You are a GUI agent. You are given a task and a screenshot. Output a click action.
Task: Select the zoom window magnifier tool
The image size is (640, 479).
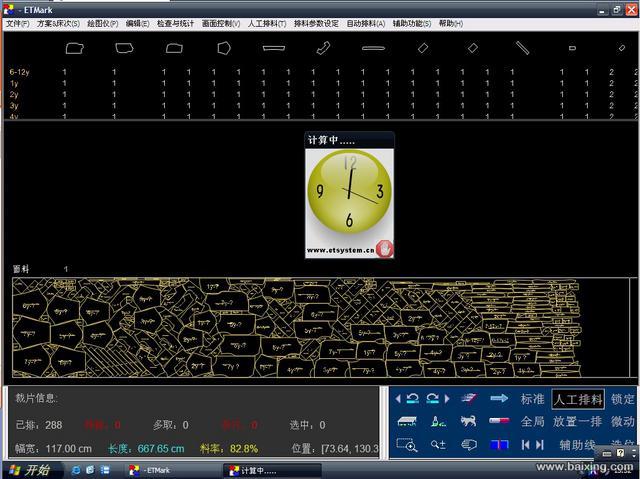407,445
